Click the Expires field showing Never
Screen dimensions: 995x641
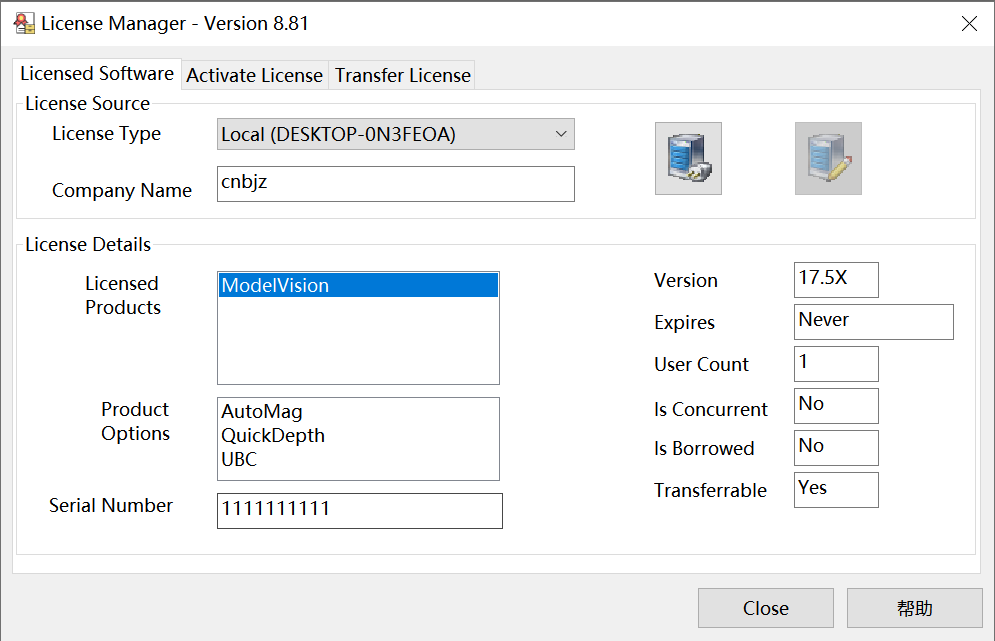coord(874,322)
